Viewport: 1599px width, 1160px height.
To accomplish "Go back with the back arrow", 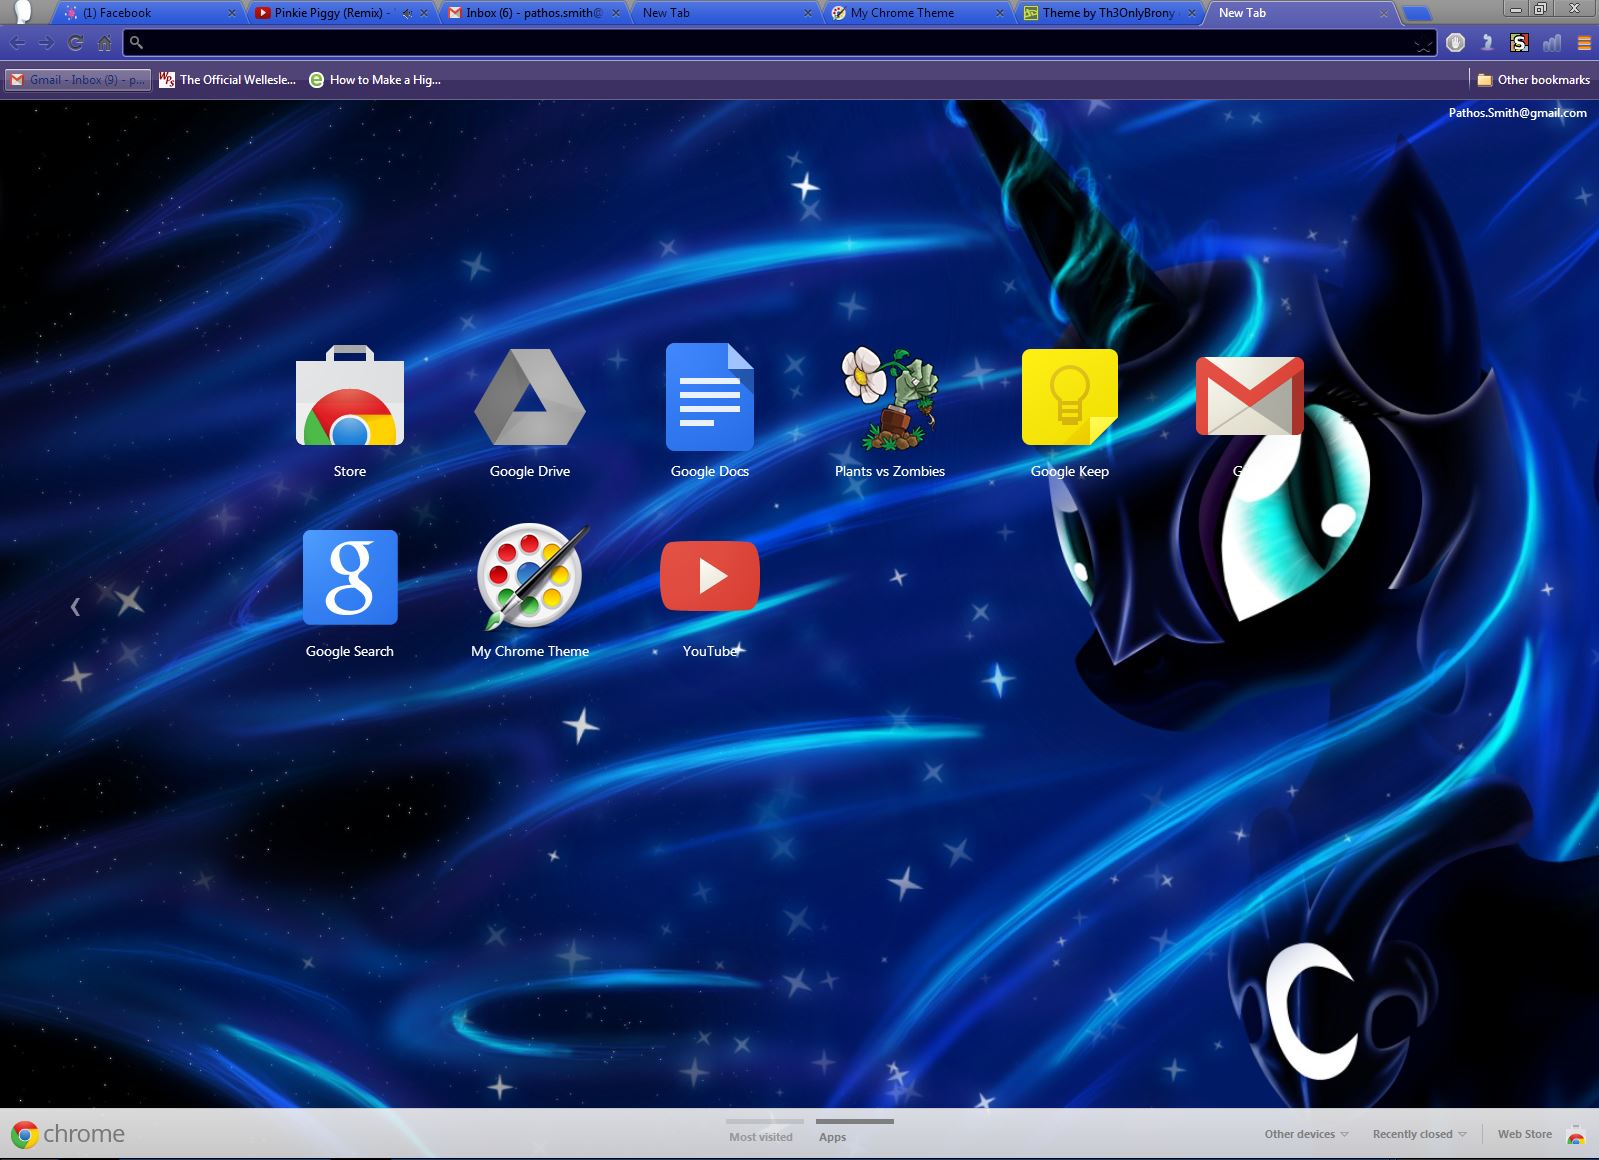I will (x=18, y=43).
